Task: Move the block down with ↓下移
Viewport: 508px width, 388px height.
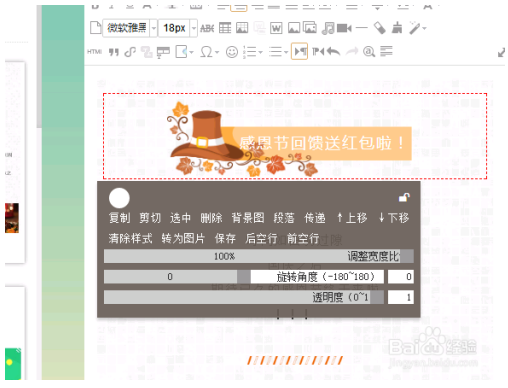Action: (x=393, y=218)
